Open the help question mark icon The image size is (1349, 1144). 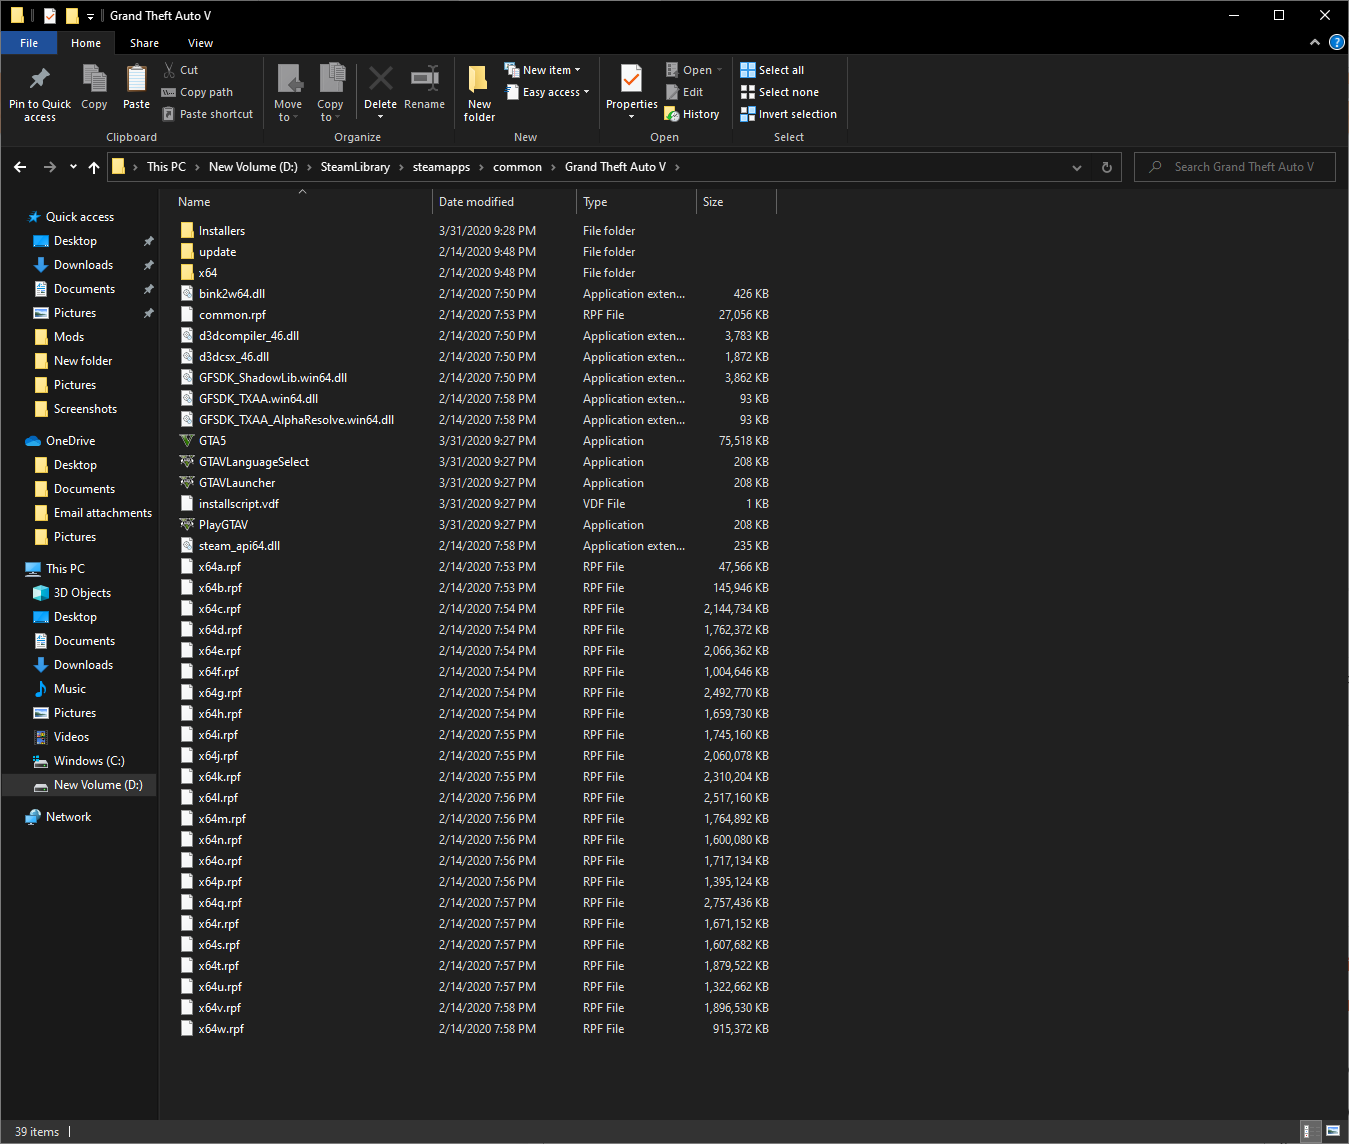click(1336, 42)
